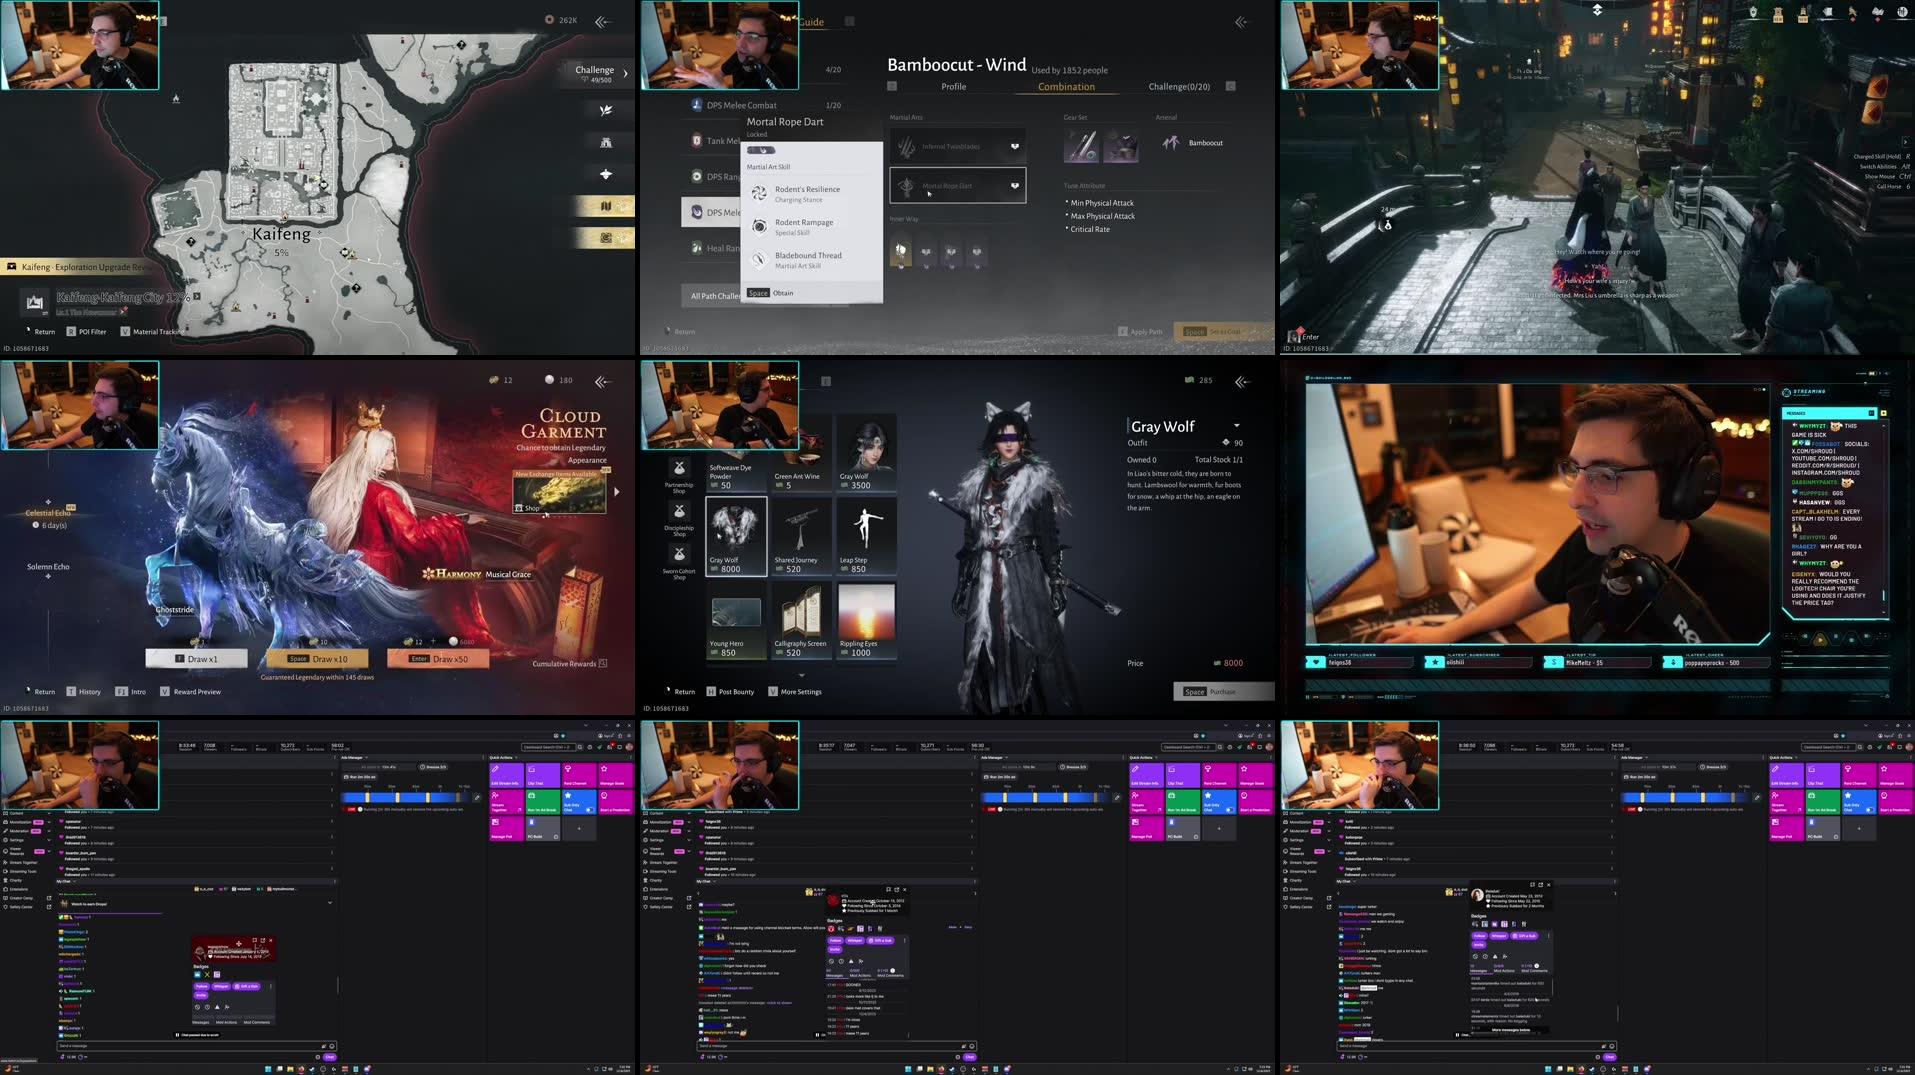Viewport: 1915px width, 1075px height.
Task: Open the Partnership Shop in the sidebar
Action: coord(679,468)
